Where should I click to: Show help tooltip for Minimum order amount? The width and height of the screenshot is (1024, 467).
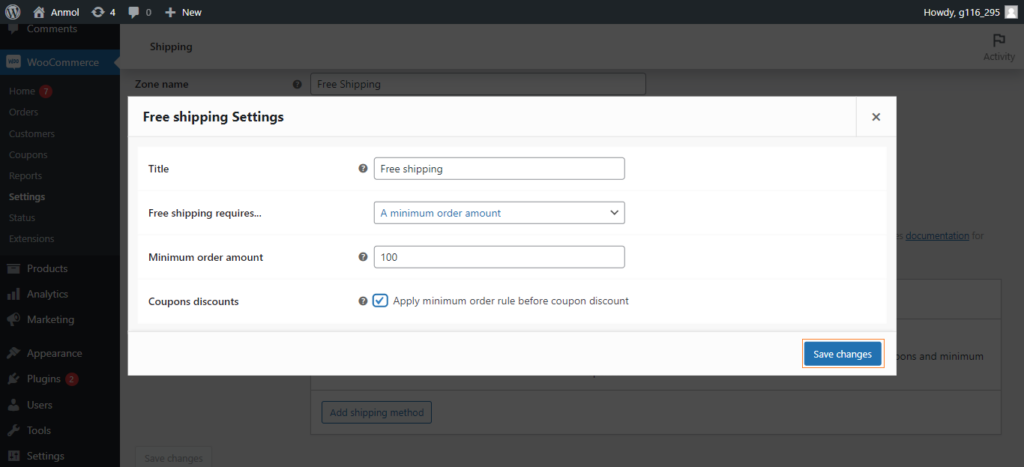click(363, 257)
